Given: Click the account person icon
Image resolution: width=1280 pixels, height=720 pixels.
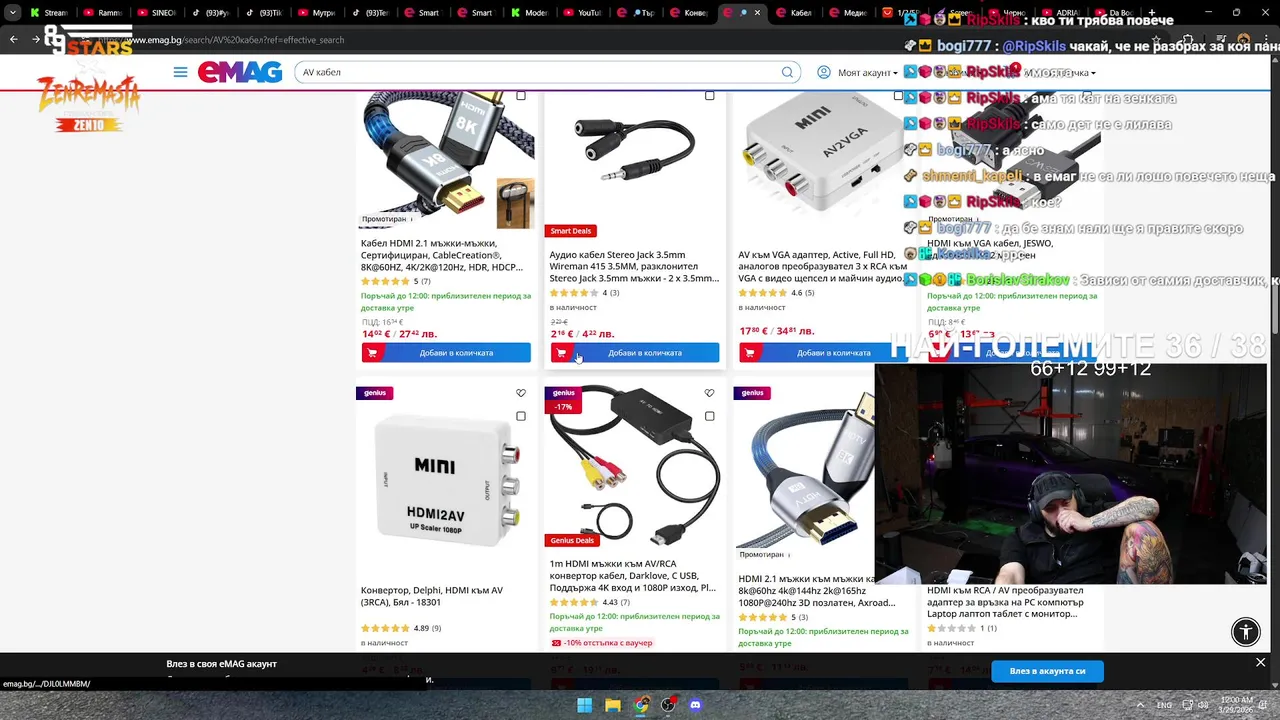Looking at the screenshot, I should 824,72.
